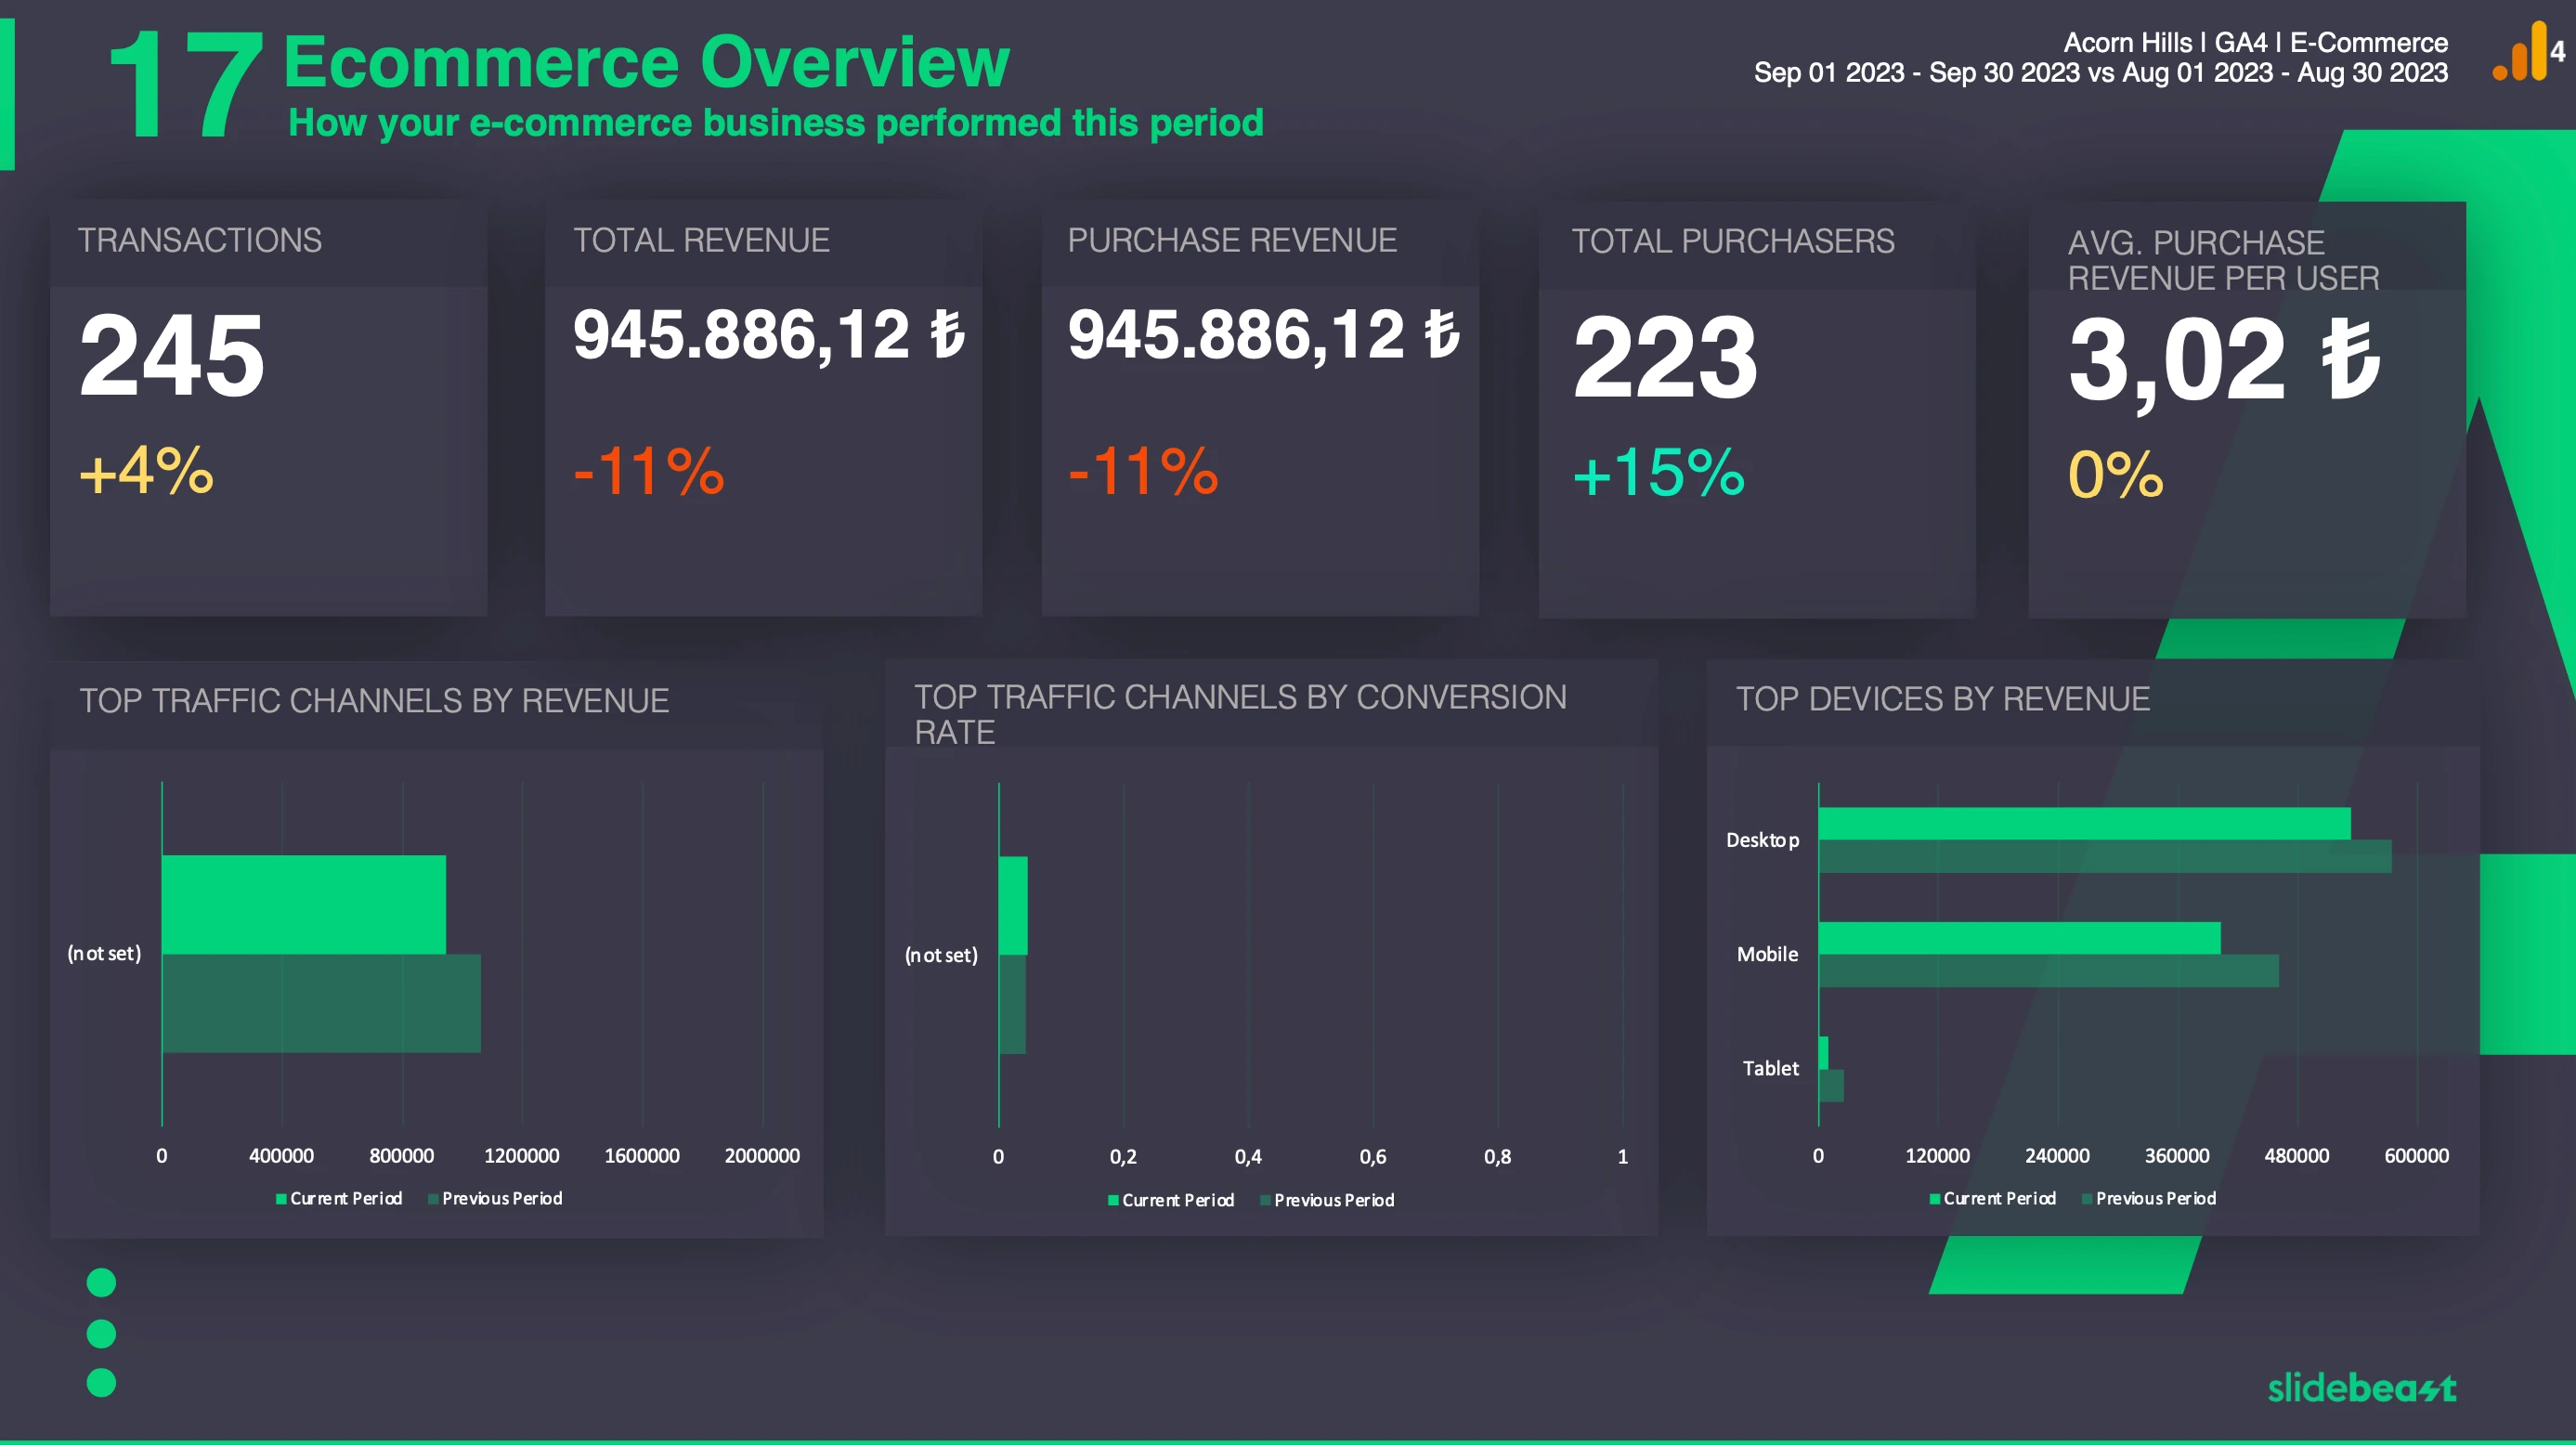Image resolution: width=2576 pixels, height=1445 pixels.
Task: Click the Mobile label in the devices chart
Action: (x=1767, y=954)
